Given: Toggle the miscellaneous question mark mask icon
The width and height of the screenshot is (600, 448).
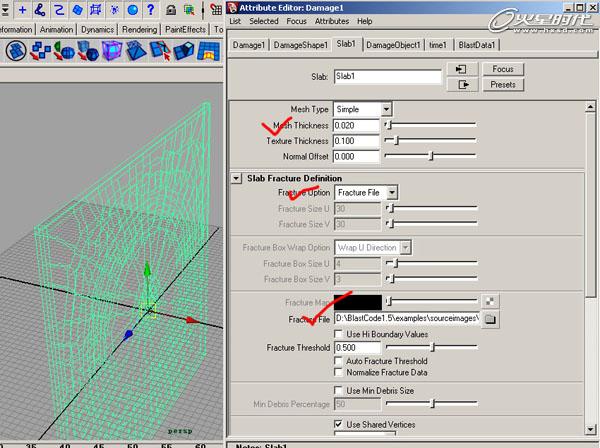Looking at the screenshot, I should pyautogui.click(x=151, y=10).
